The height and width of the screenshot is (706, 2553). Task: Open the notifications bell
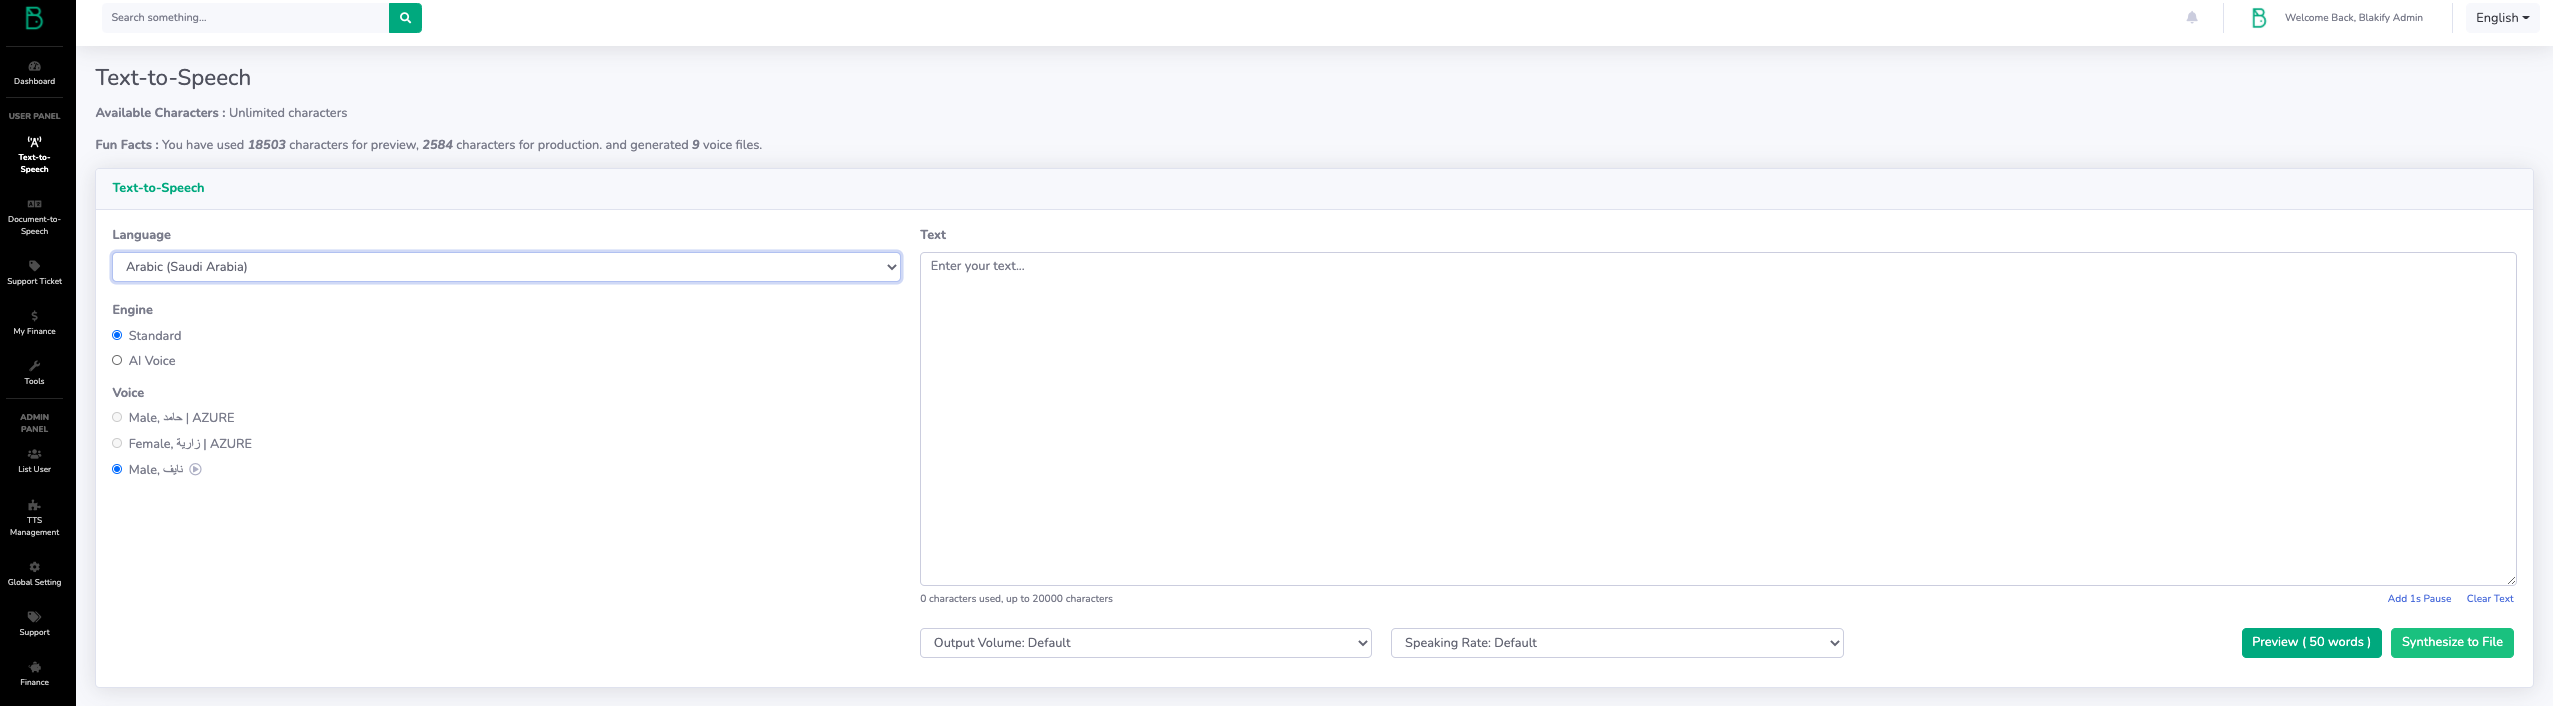[2192, 17]
